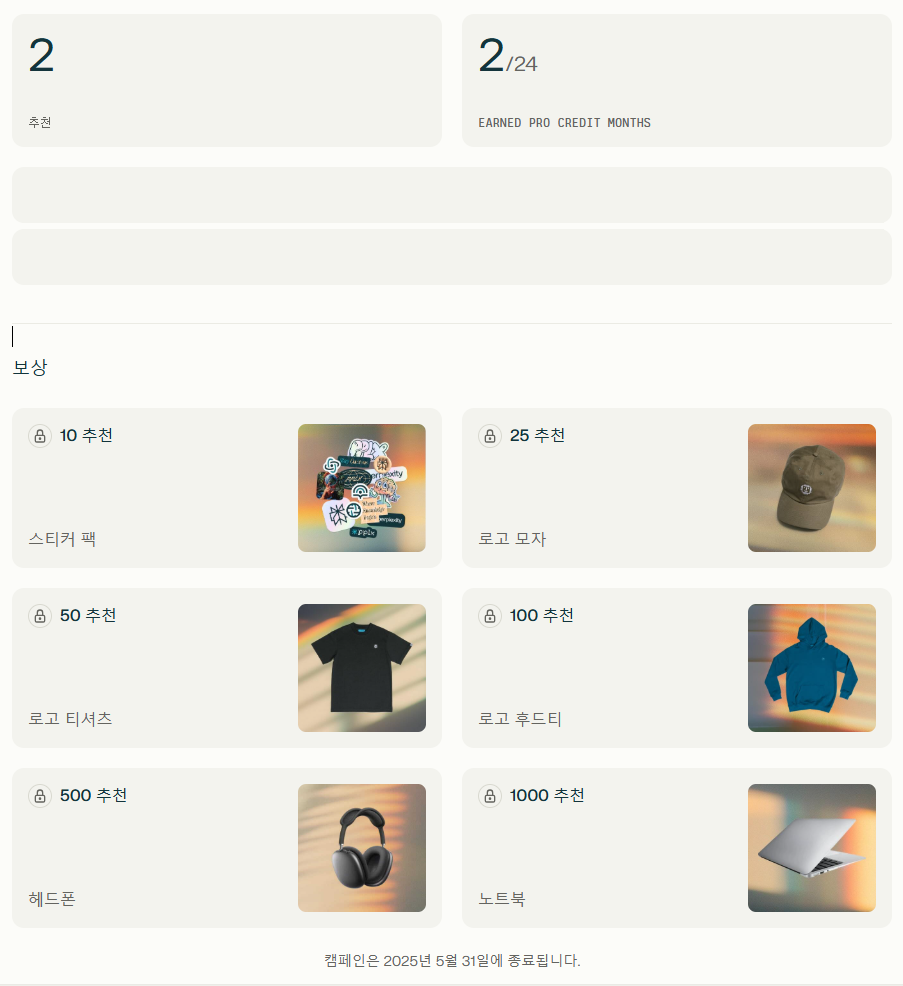Click the lock icon beside 500 추천
The height and width of the screenshot is (986, 903).
point(40,795)
